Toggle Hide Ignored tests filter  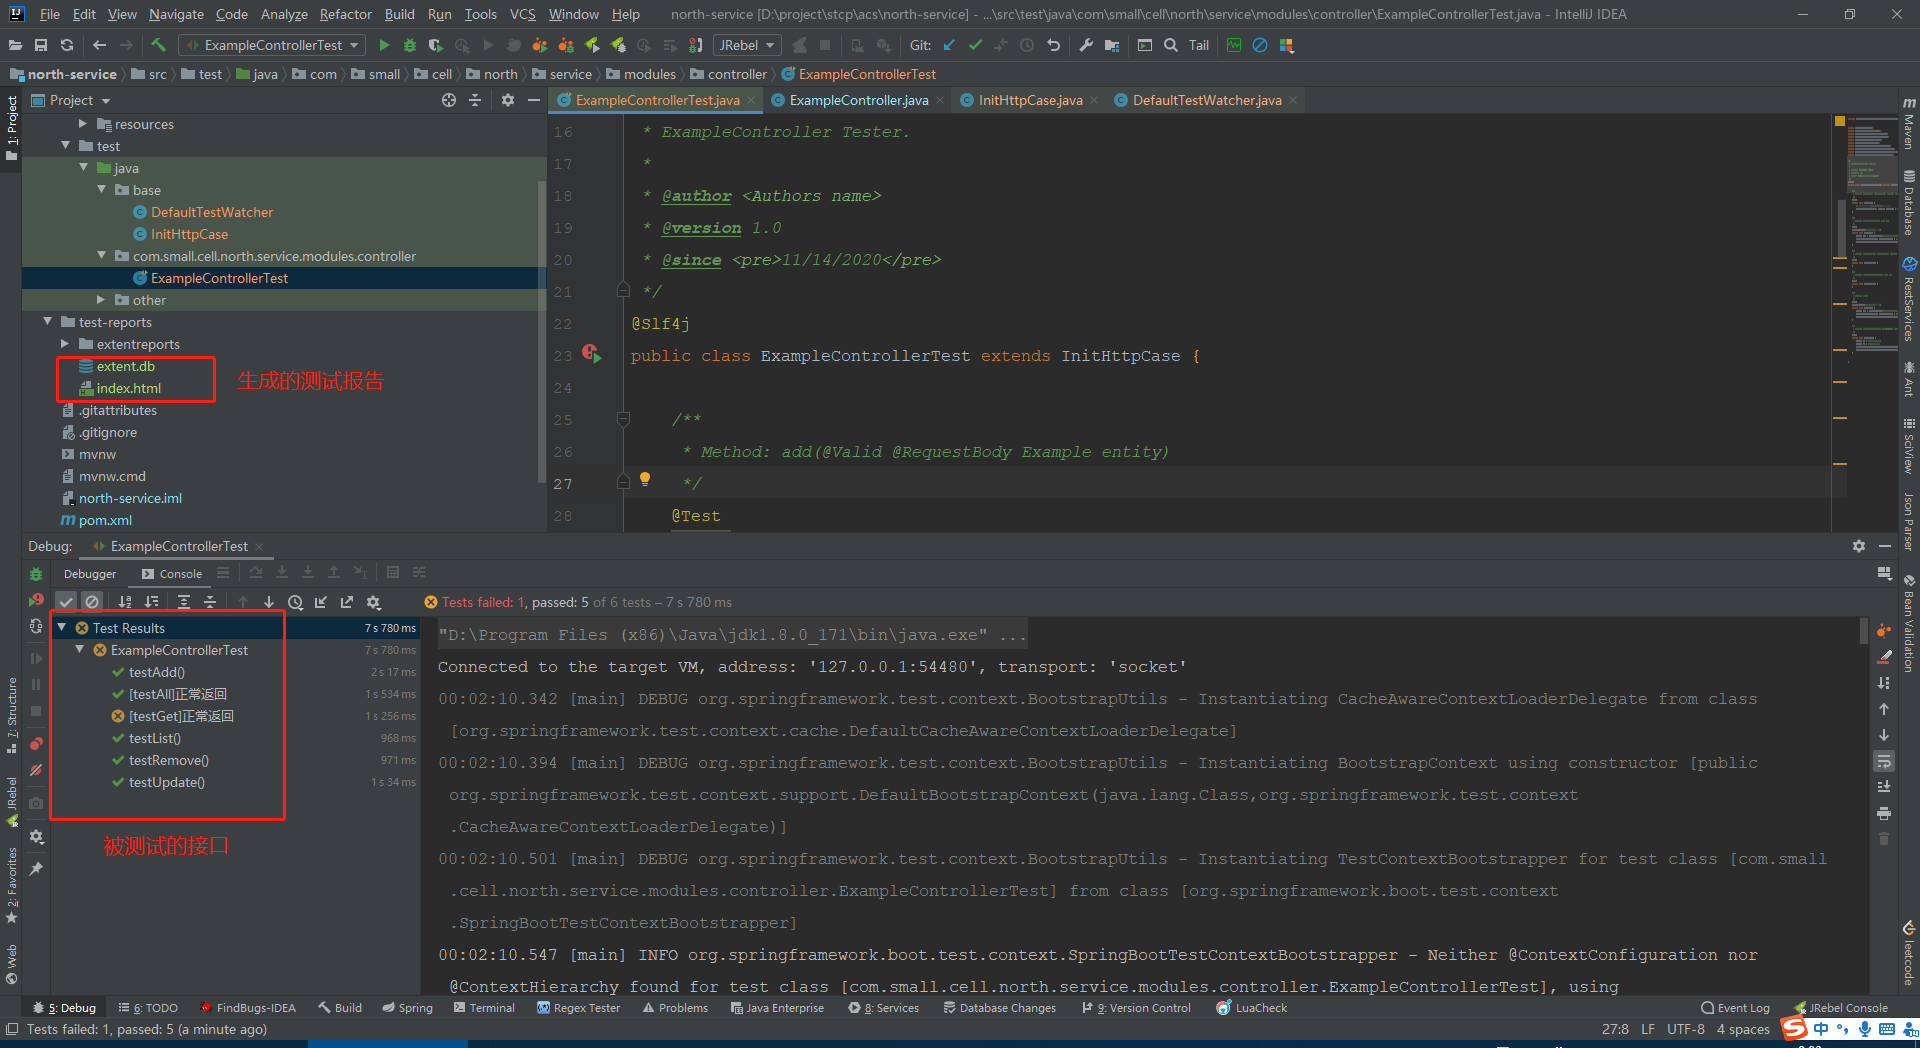coord(92,601)
